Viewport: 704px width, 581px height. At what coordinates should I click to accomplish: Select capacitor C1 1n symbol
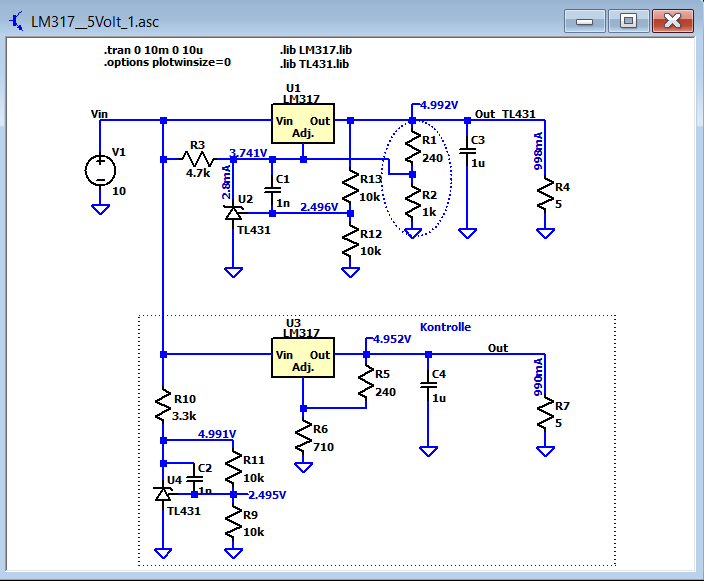[273, 190]
